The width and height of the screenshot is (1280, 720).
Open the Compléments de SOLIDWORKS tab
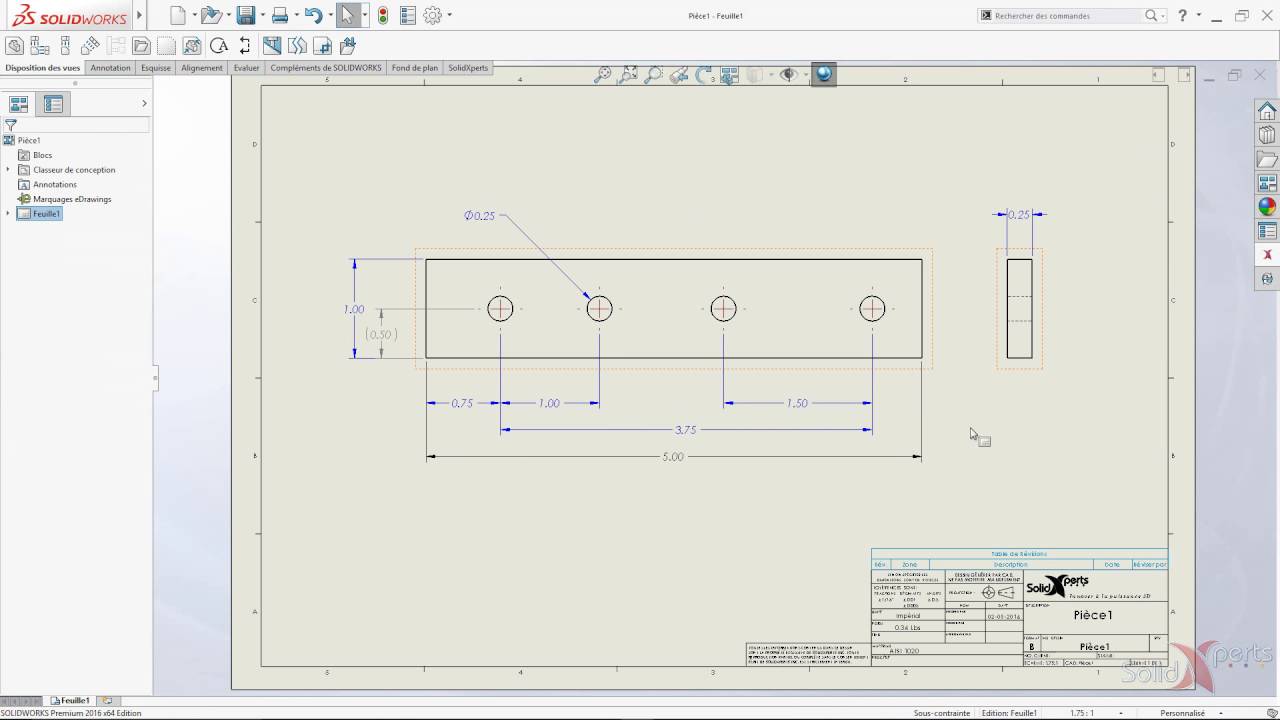pyautogui.click(x=326, y=68)
